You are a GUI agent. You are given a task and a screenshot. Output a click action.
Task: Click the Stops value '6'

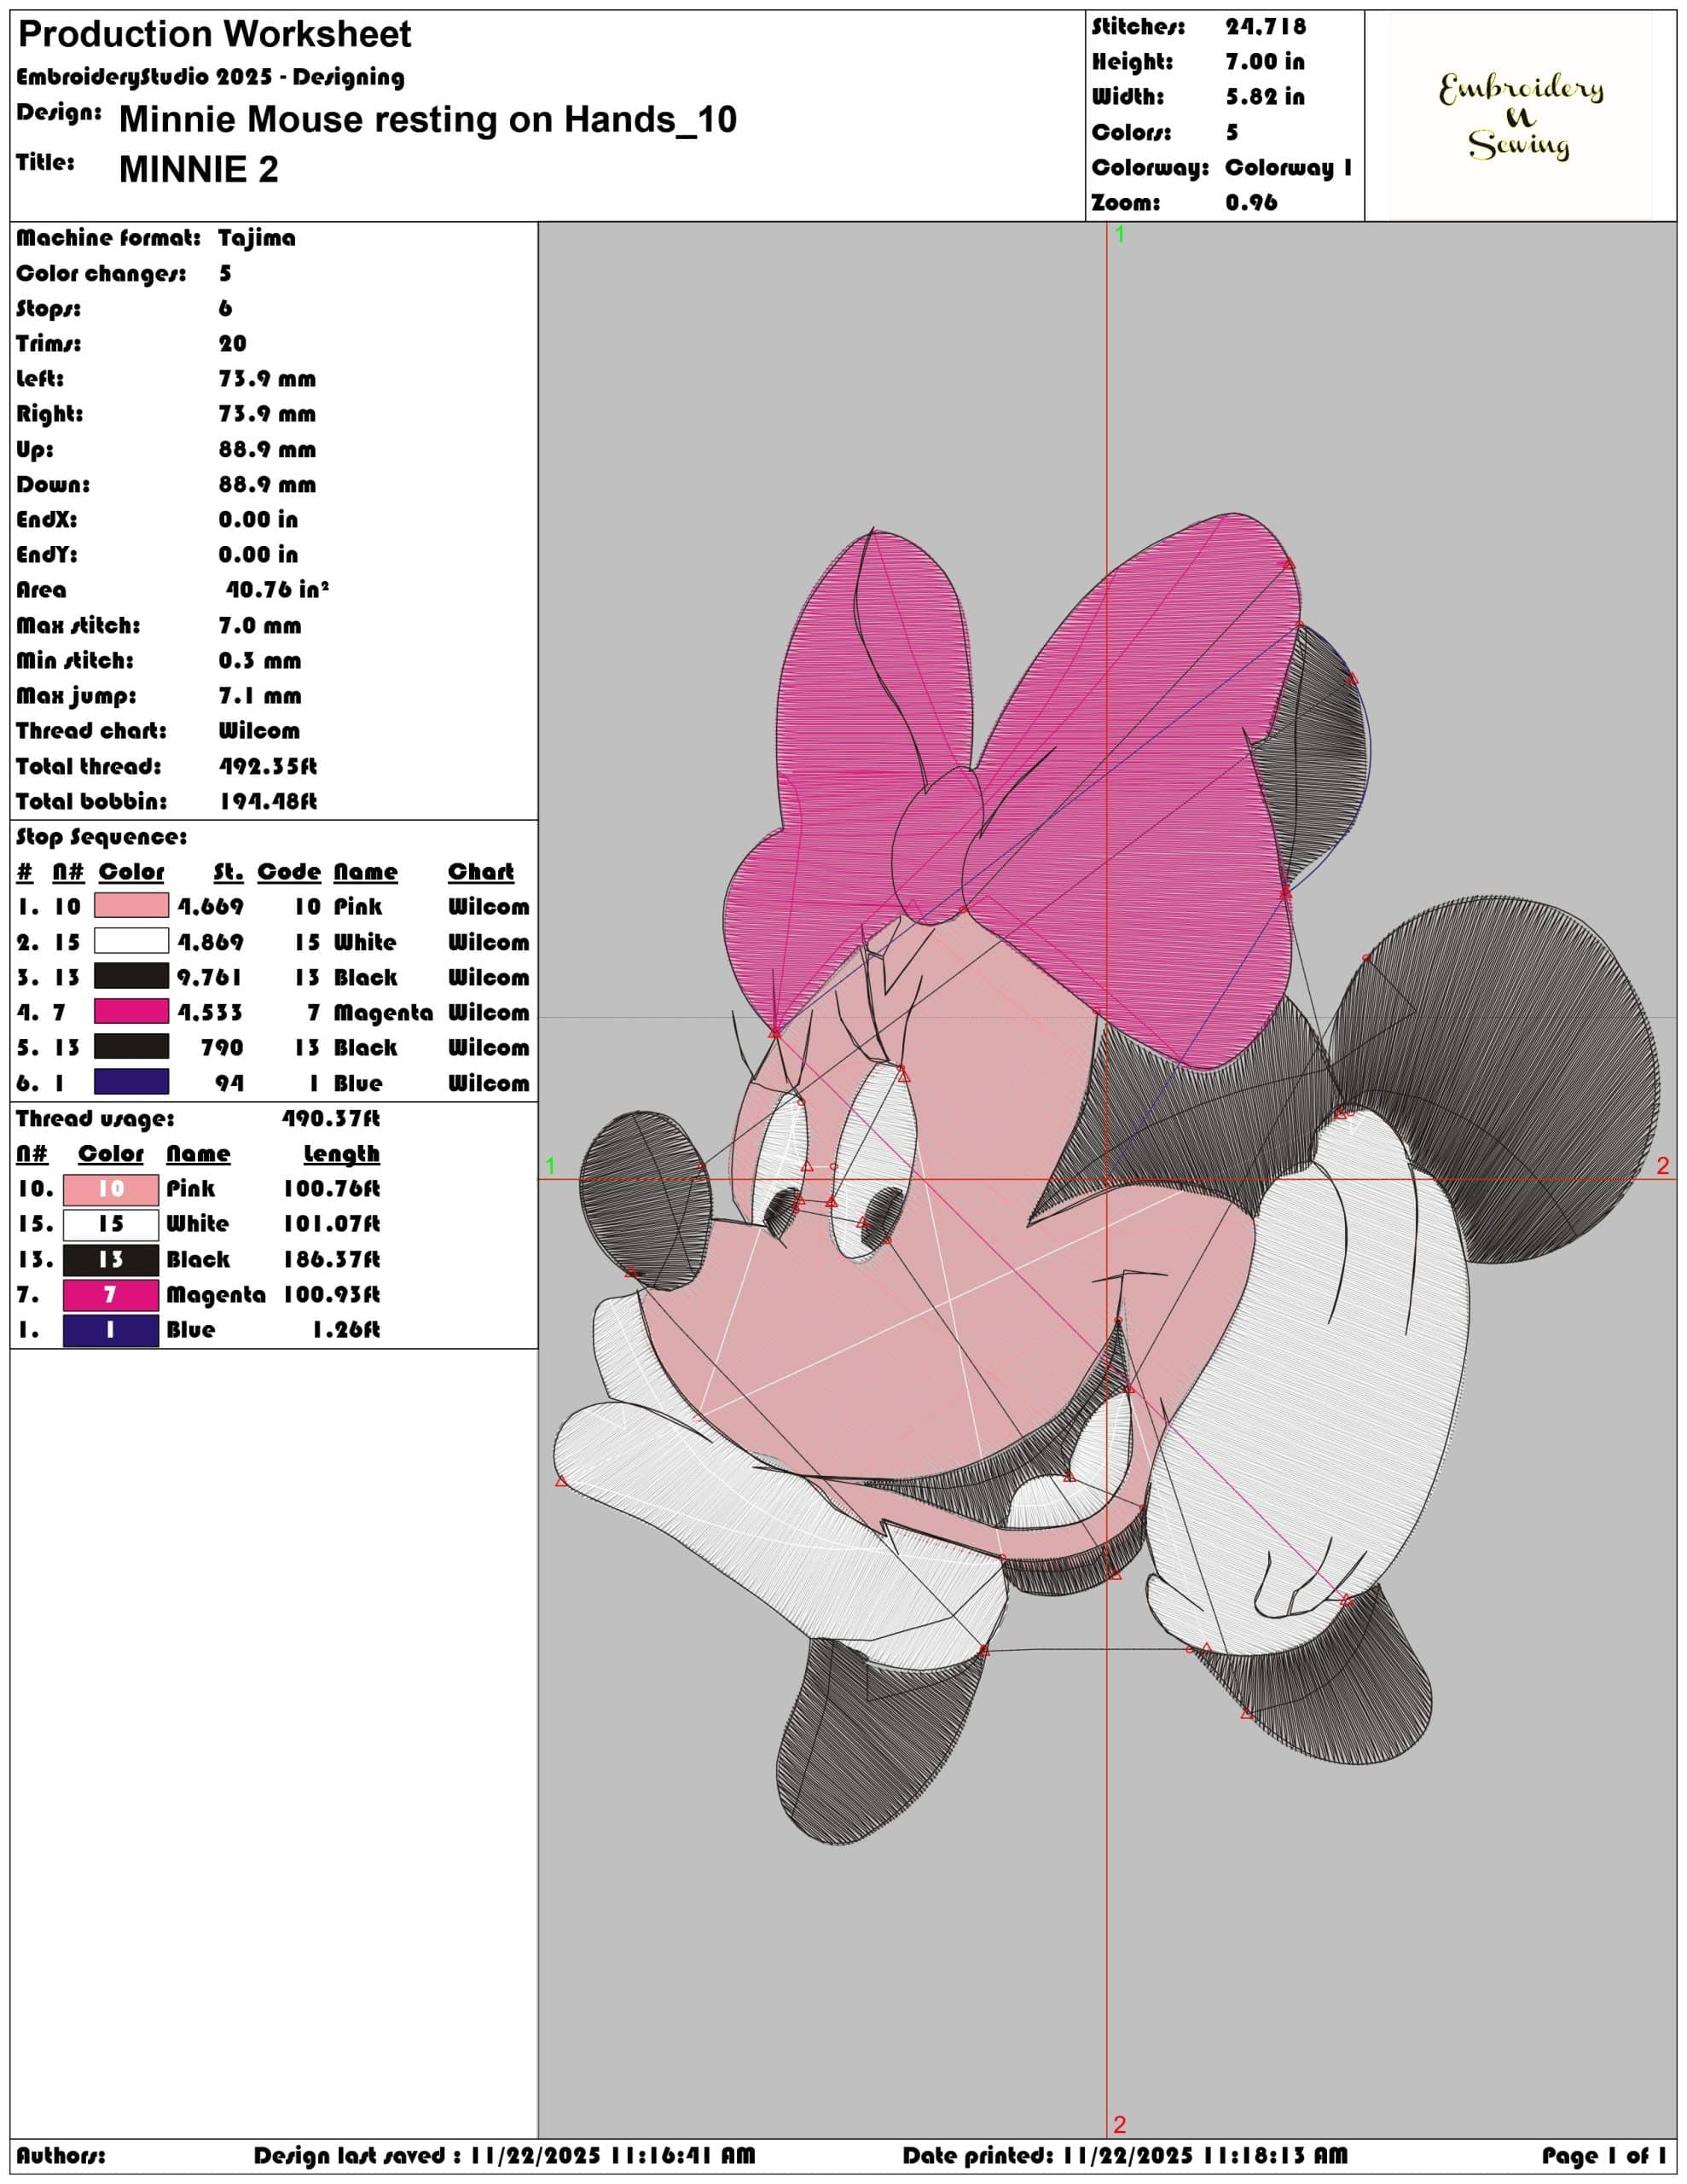coord(225,308)
